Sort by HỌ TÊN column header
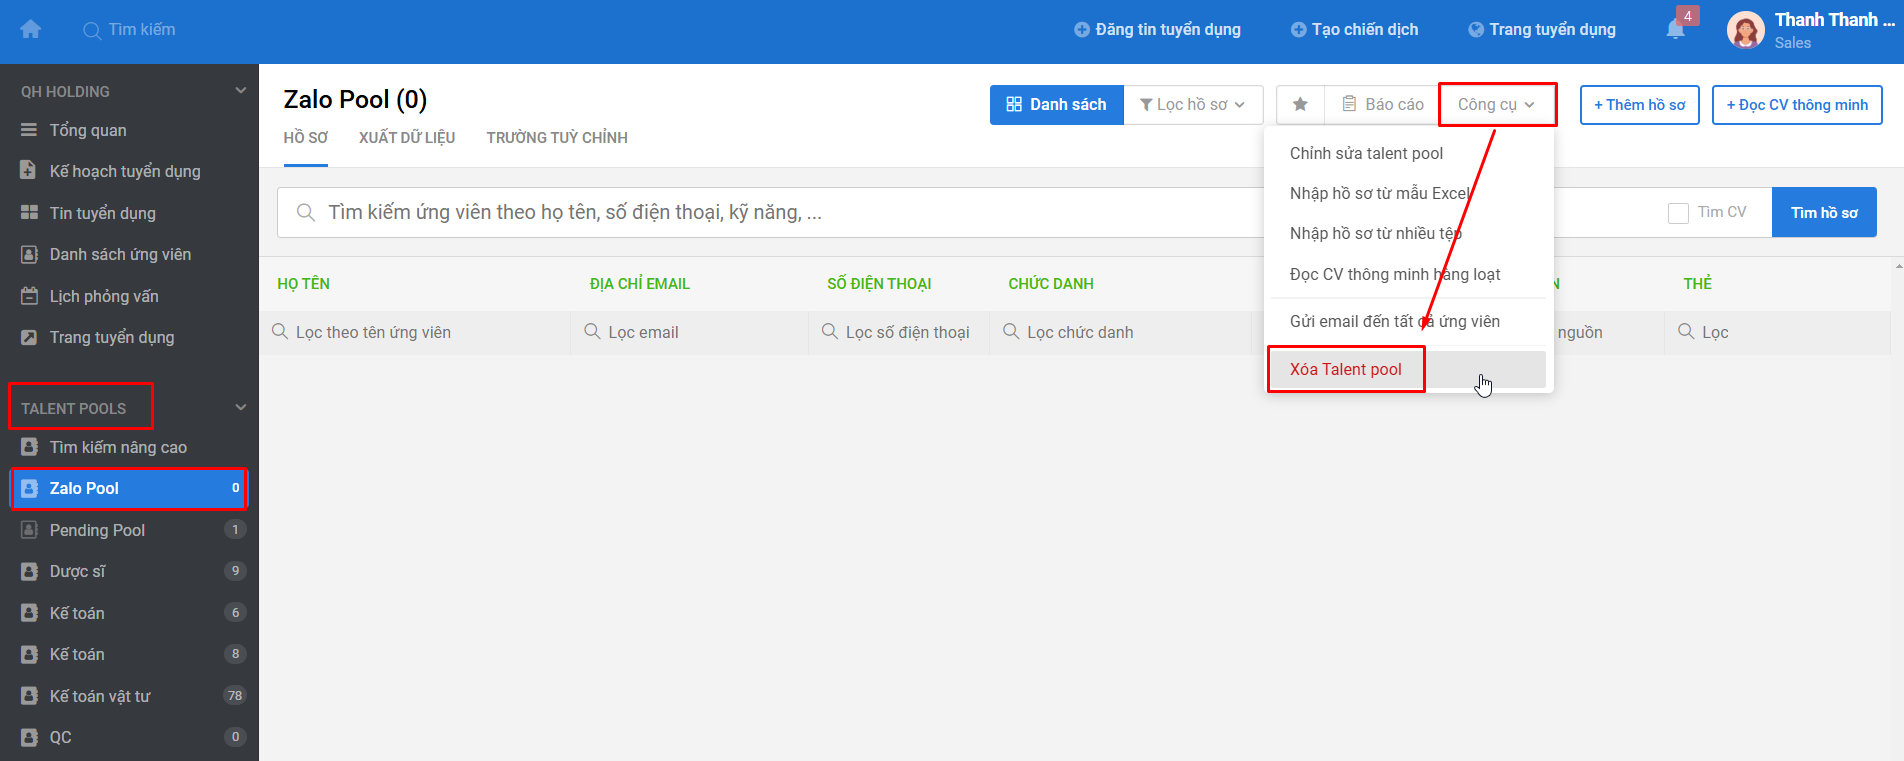 point(303,284)
